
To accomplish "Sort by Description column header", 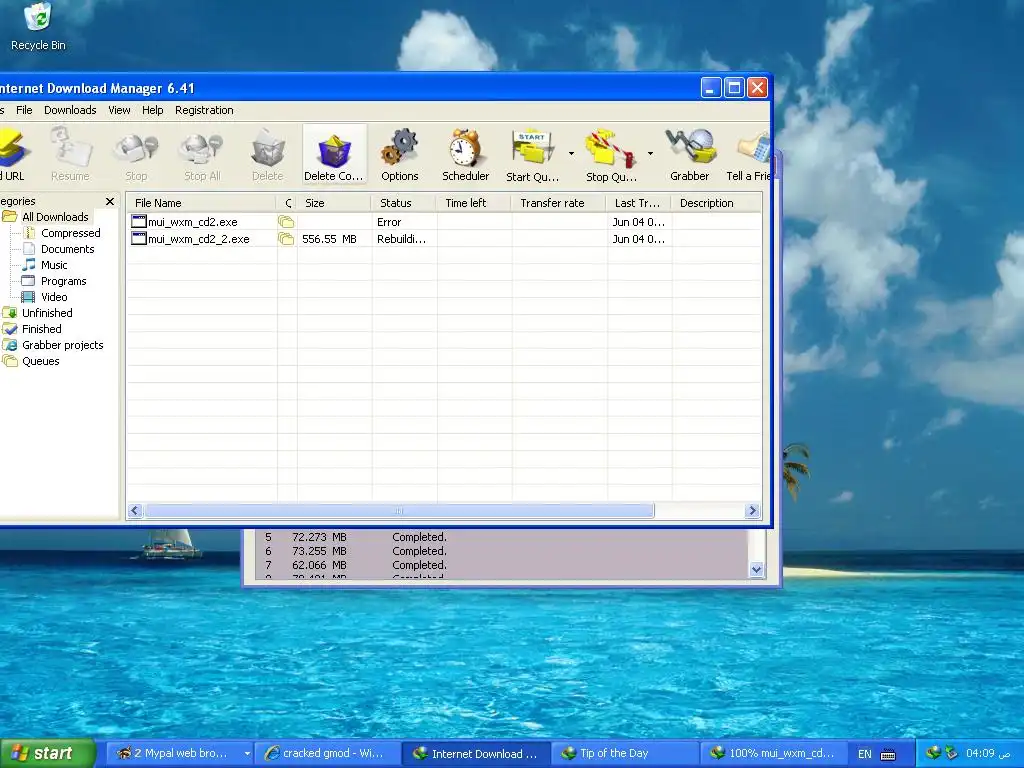I will [716, 203].
